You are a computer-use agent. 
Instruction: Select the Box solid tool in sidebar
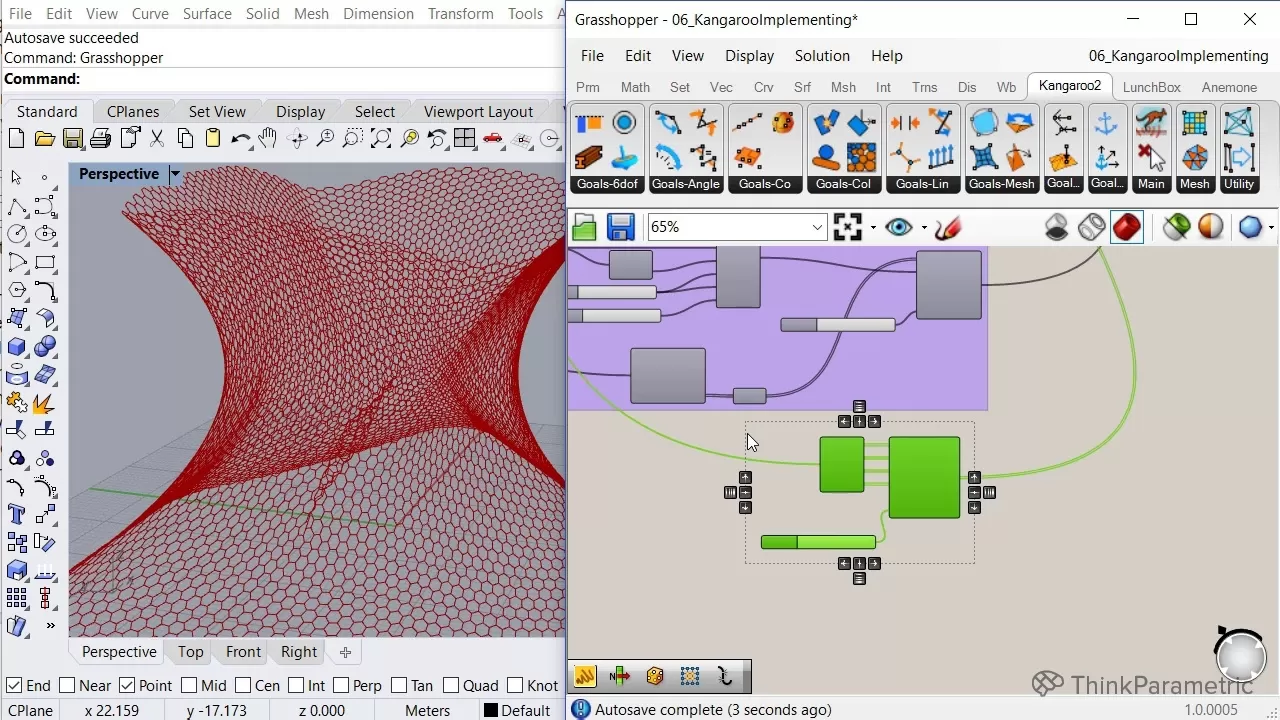click(x=17, y=347)
